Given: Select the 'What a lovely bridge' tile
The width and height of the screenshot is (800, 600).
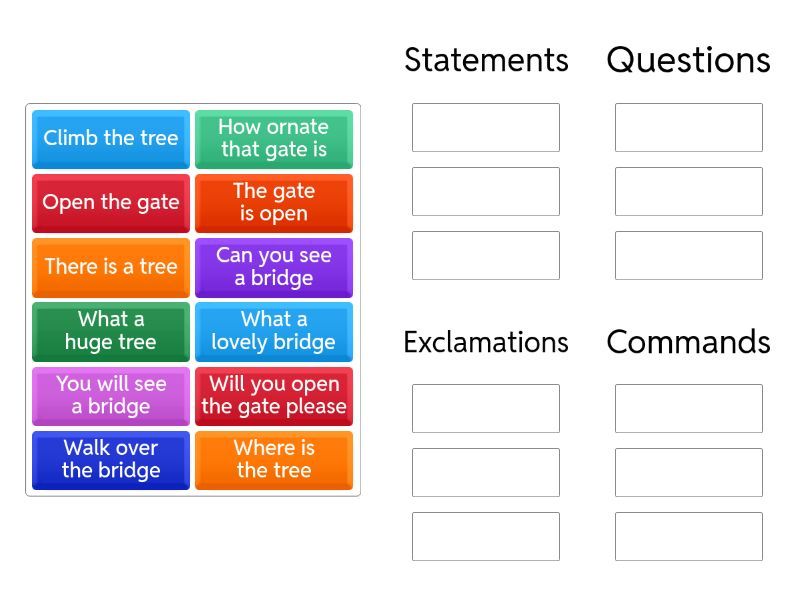Looking at the screenshot, I should 274,331.
